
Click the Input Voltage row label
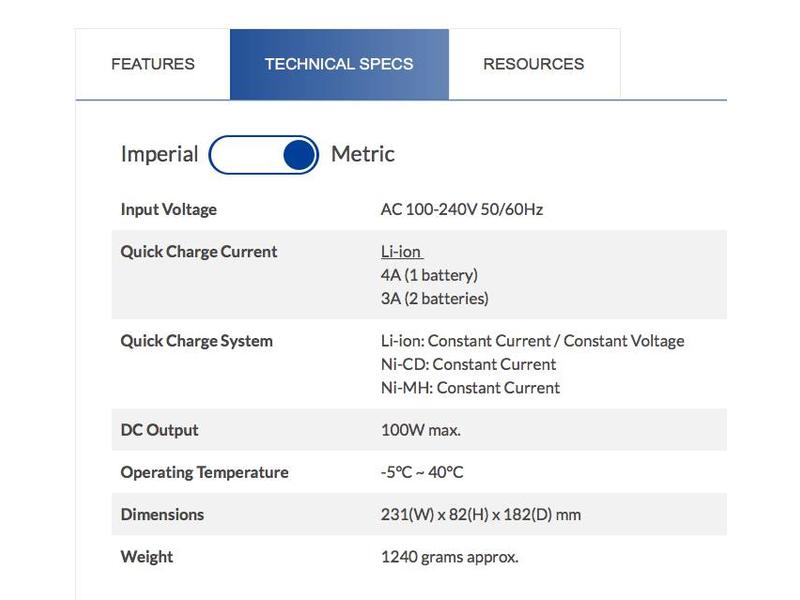168,210
